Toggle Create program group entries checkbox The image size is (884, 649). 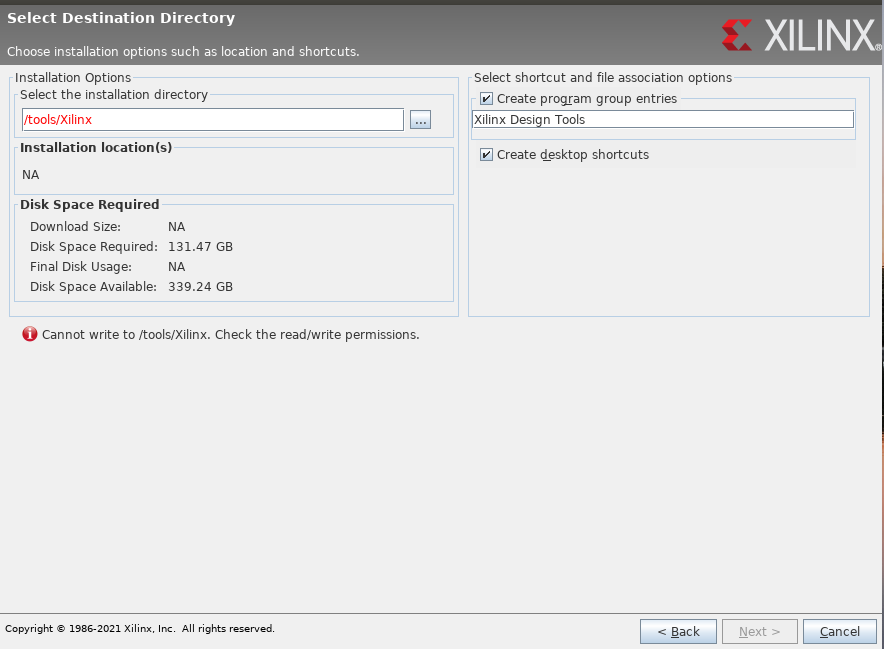pyautogui.click(x=486, y=99)
